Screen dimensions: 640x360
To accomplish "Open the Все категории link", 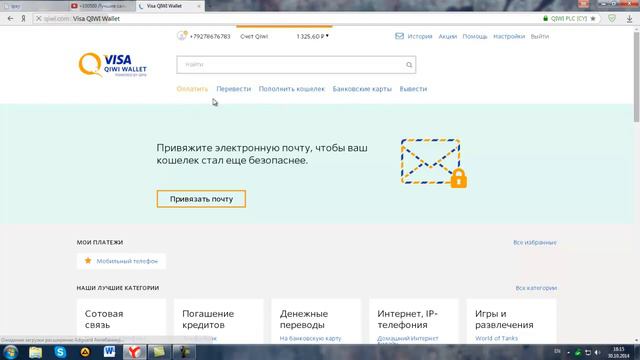I will pos(536,288).
